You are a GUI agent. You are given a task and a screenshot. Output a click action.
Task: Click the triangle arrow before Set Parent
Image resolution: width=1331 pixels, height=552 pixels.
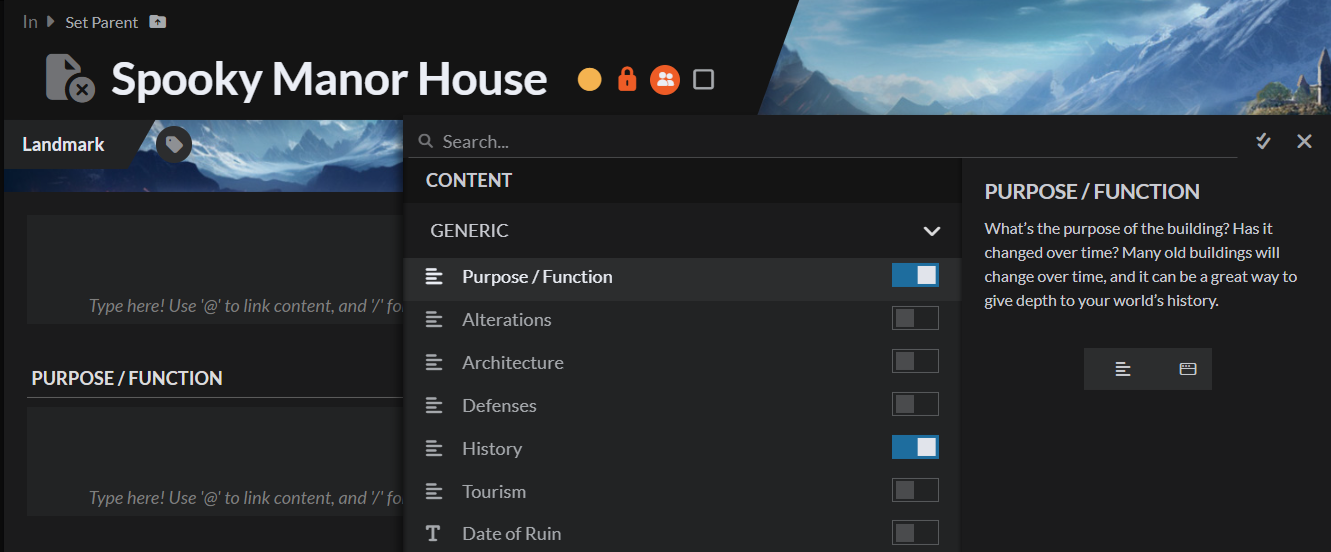click(x=50, y=21)
